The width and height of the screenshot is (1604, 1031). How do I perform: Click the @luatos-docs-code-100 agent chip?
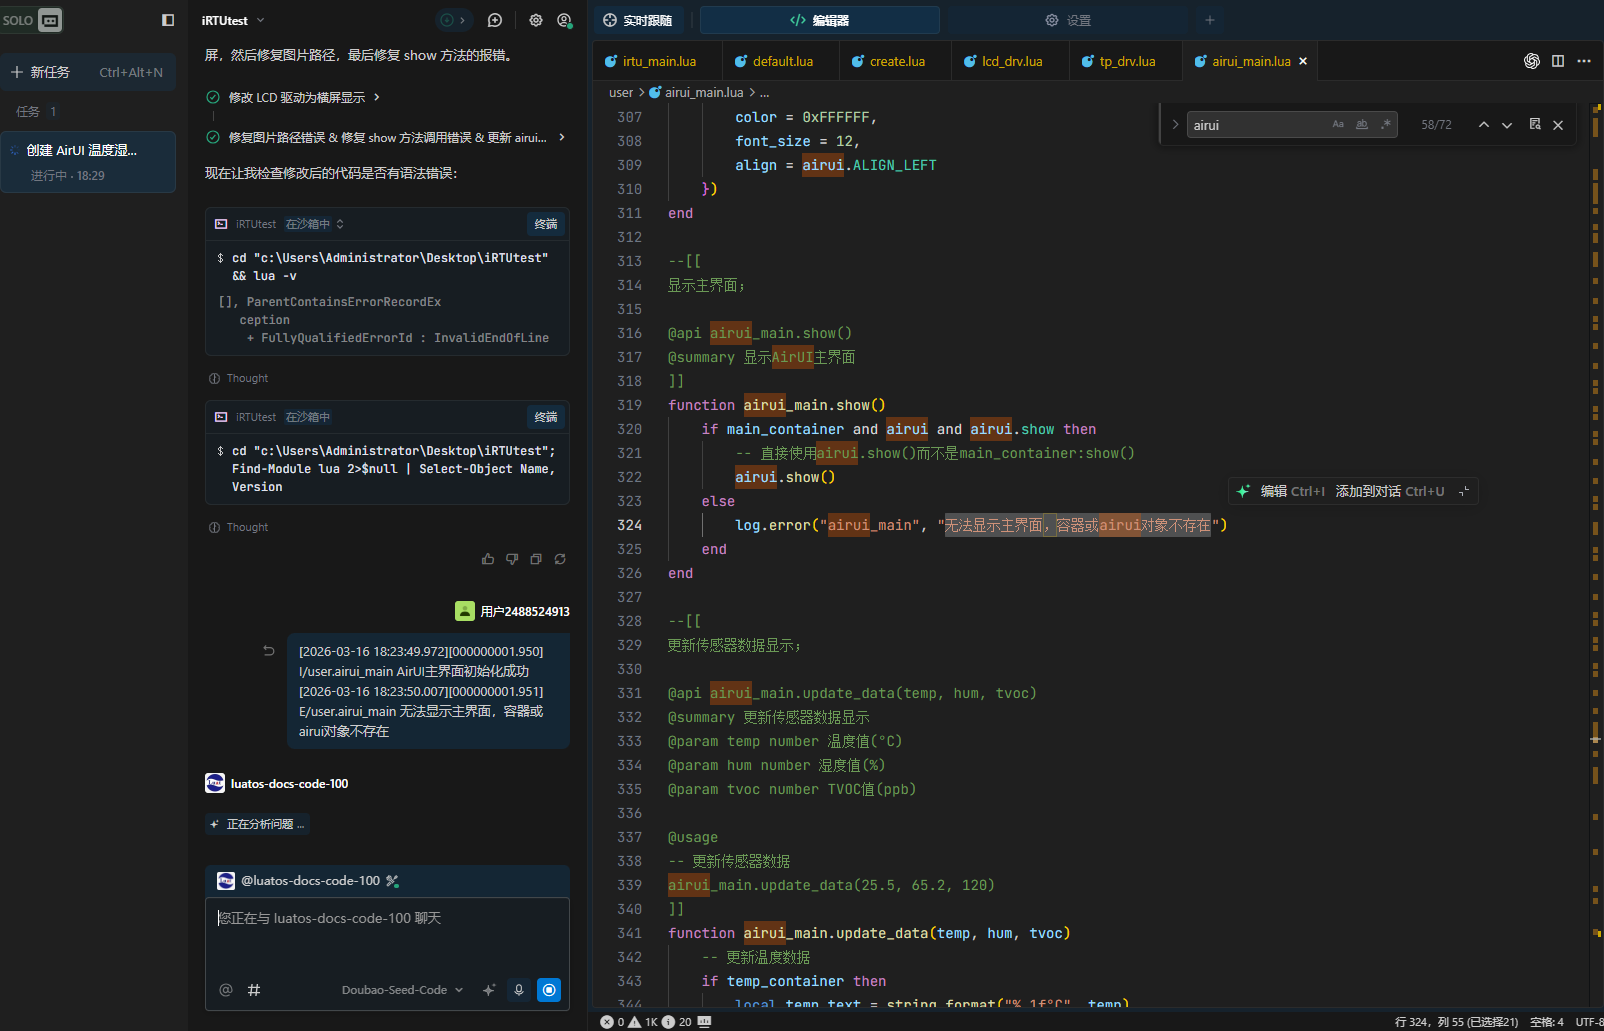[x=299, y=881]
